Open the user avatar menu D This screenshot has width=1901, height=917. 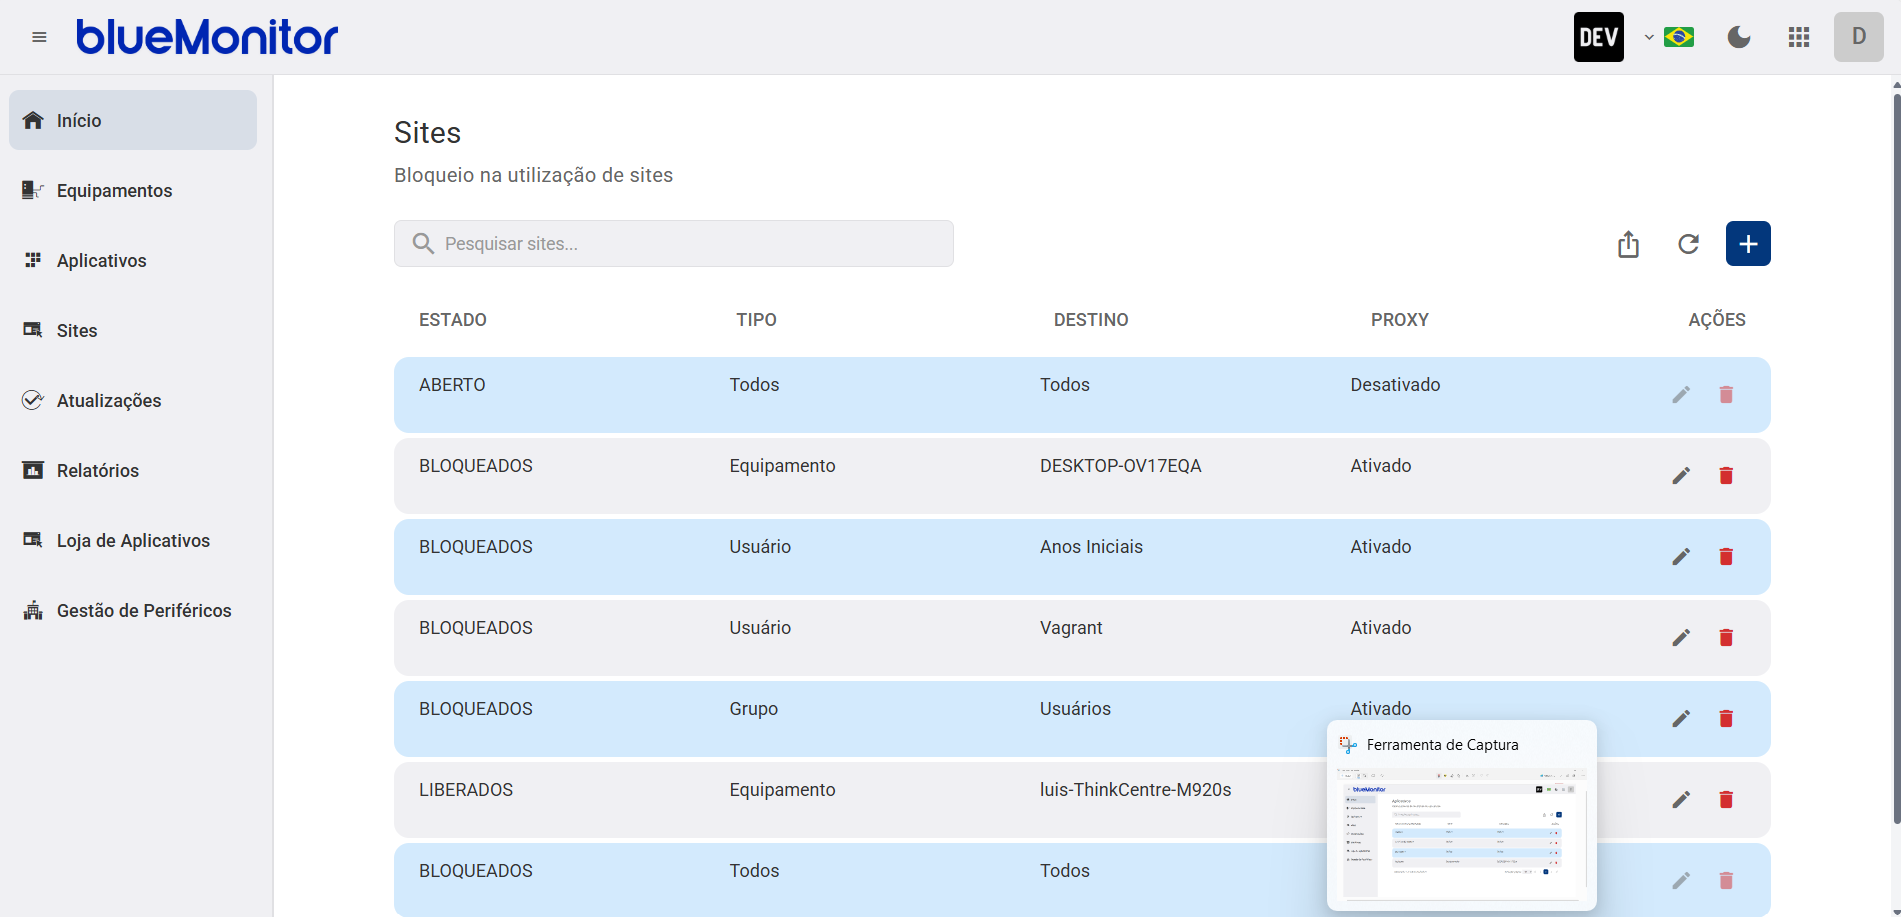1858,37
